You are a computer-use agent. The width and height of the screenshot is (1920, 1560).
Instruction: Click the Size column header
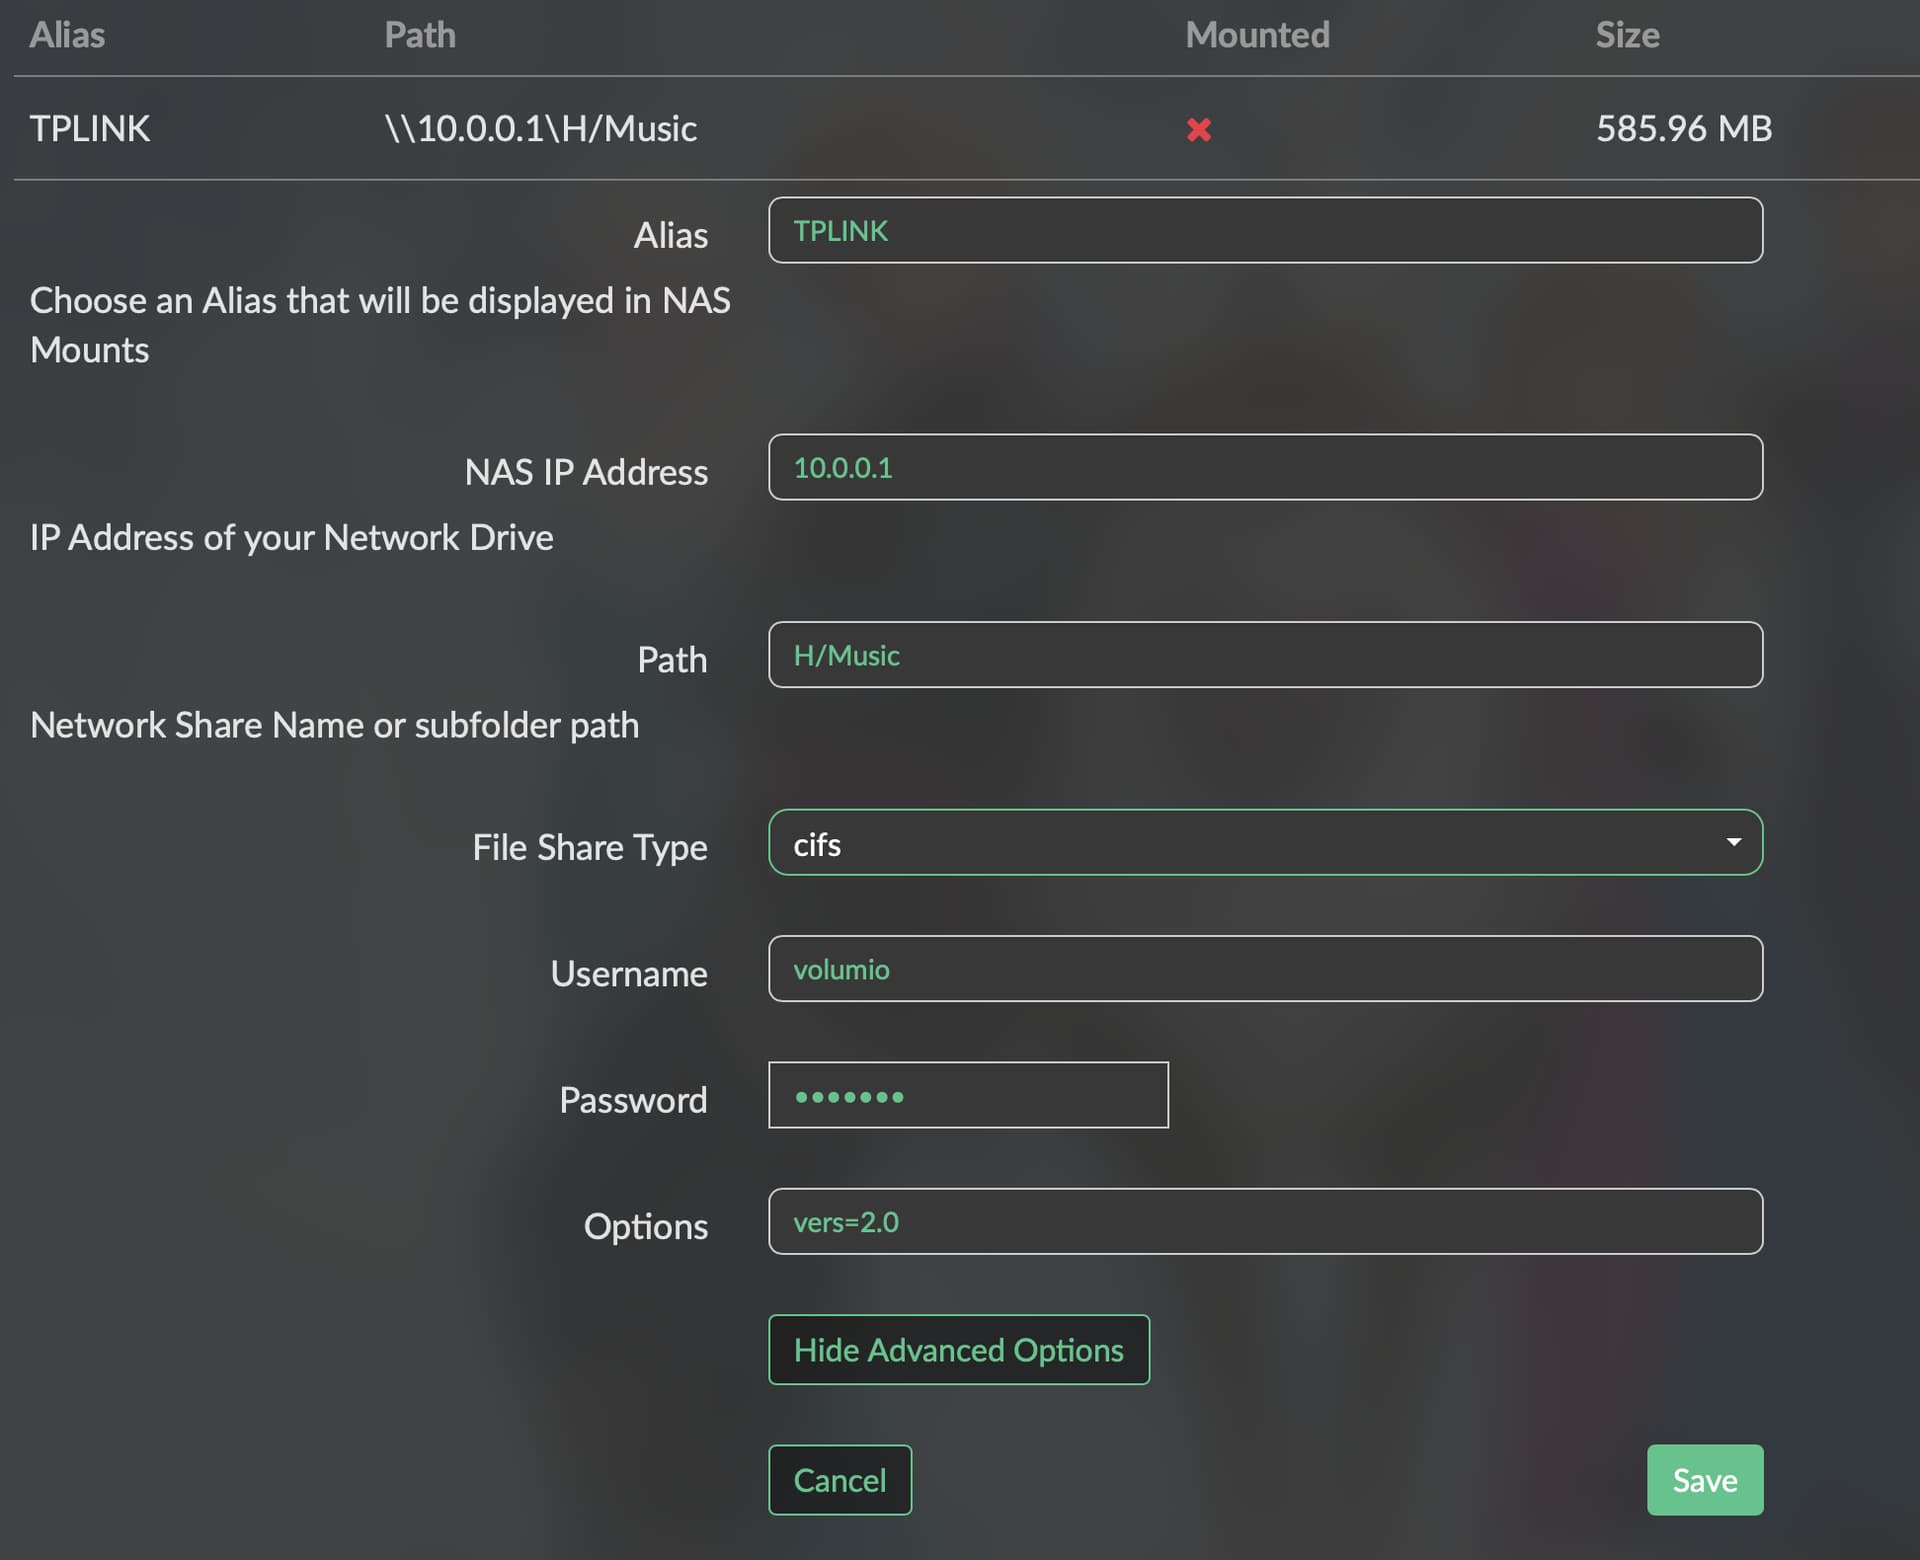tap(1627, 35)
